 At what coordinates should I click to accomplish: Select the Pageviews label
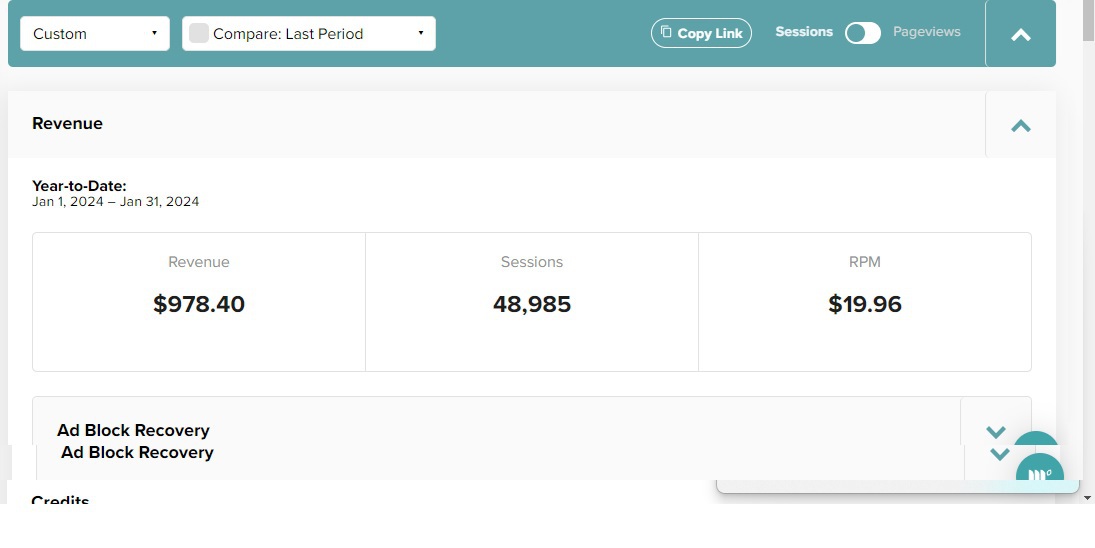coord(927,32)
